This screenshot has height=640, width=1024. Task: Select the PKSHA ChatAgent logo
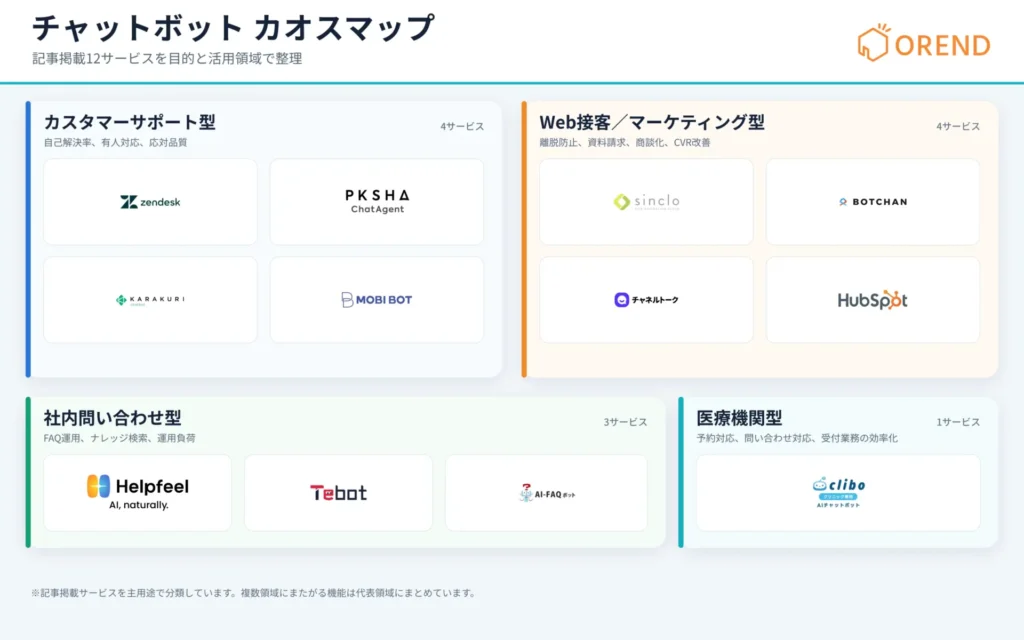(x=377, y=202)
